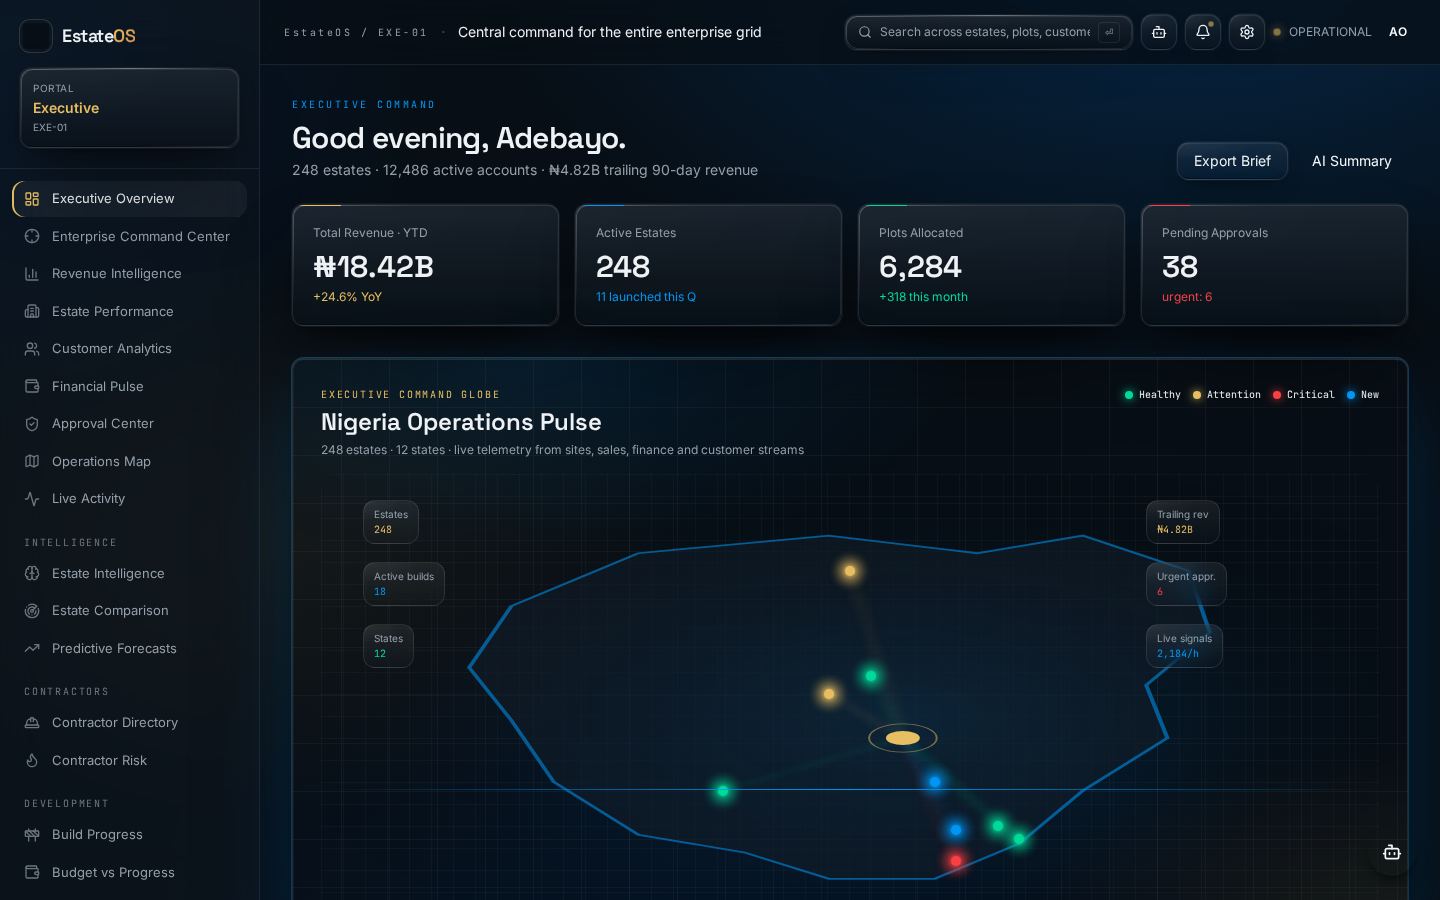Click the Executive Overview grid icon
The height and width of the screenshot is (900, 1440).
32,199
